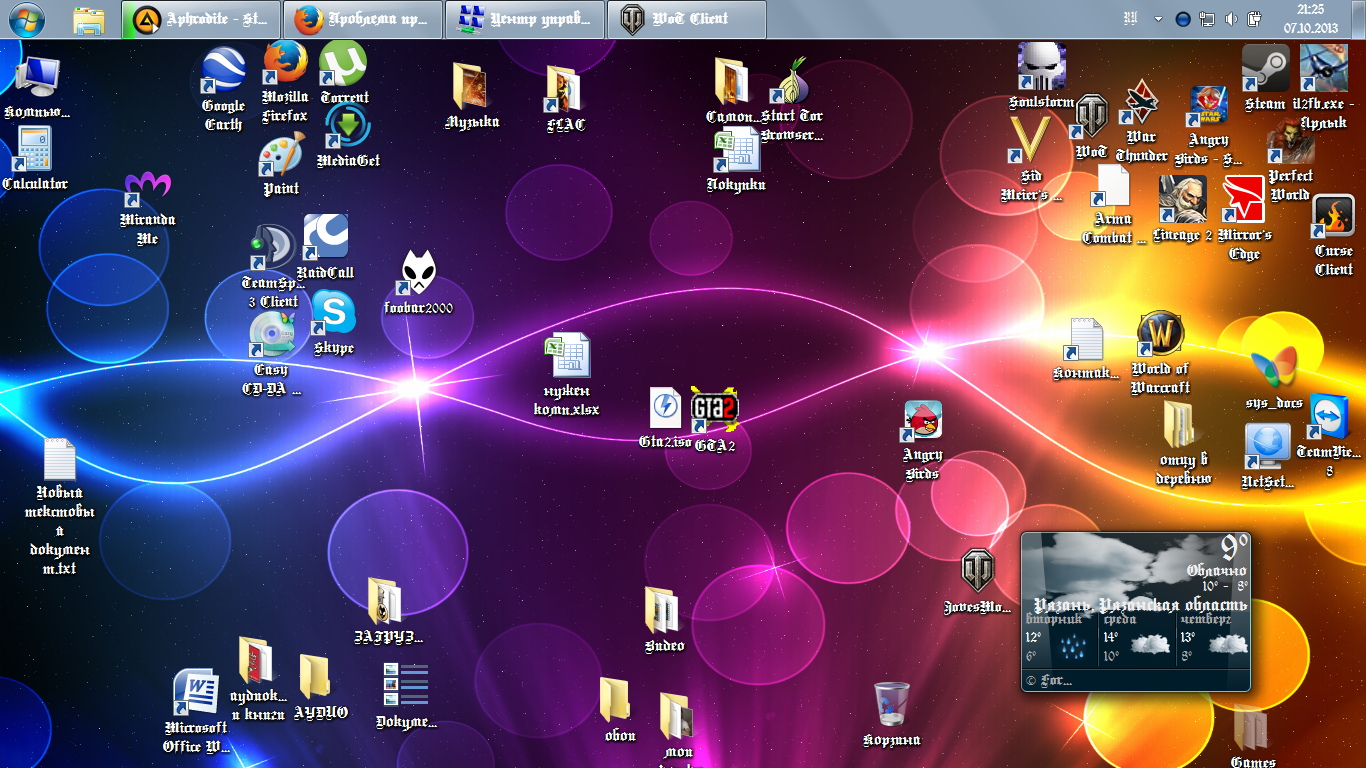Switch to WoT Client taskbar window
Screen dimensions: 1366x768
(x=687, y=19)
